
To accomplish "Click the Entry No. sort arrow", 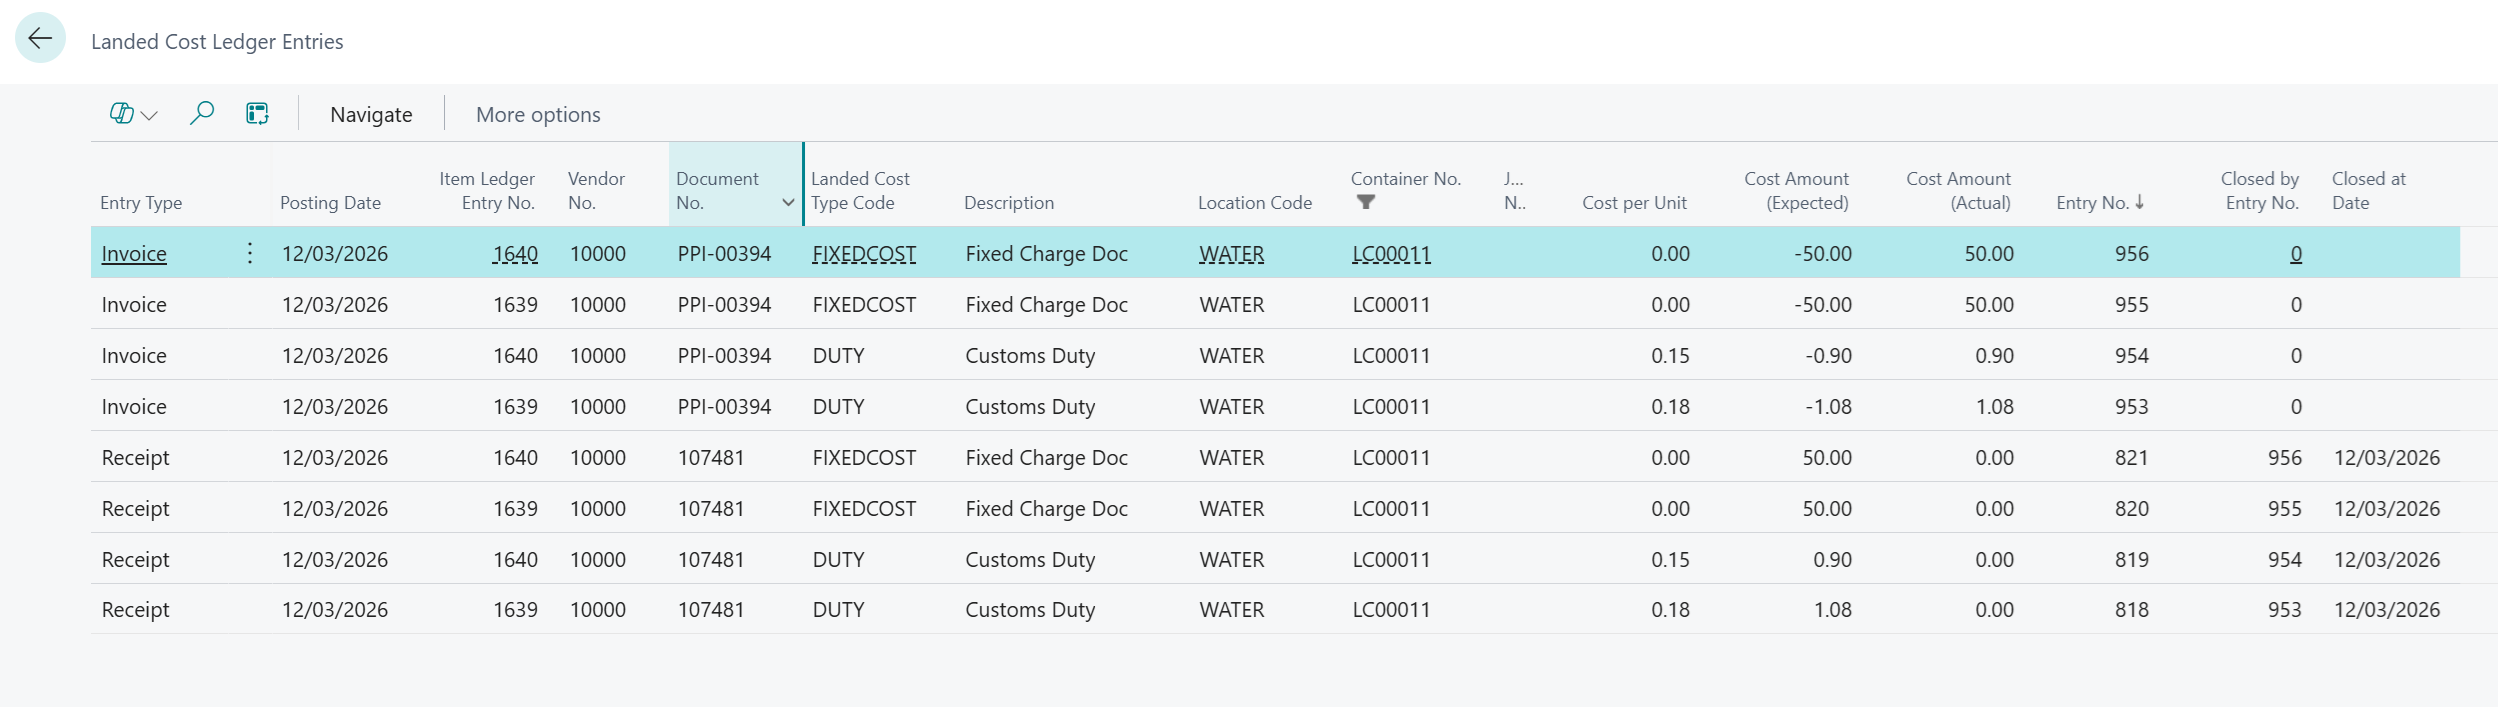I will [2139, 202].
